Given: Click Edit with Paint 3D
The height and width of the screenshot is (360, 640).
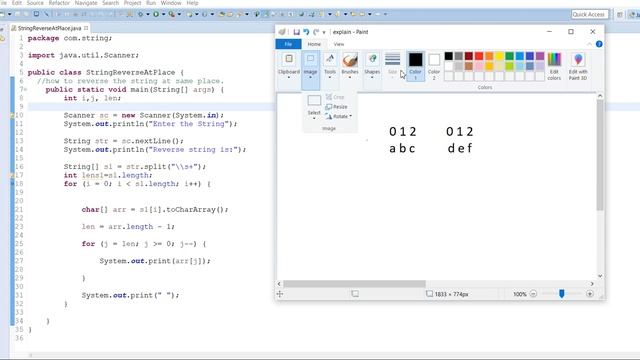Looking at the screenshot, I should click(x=578, y=66).
